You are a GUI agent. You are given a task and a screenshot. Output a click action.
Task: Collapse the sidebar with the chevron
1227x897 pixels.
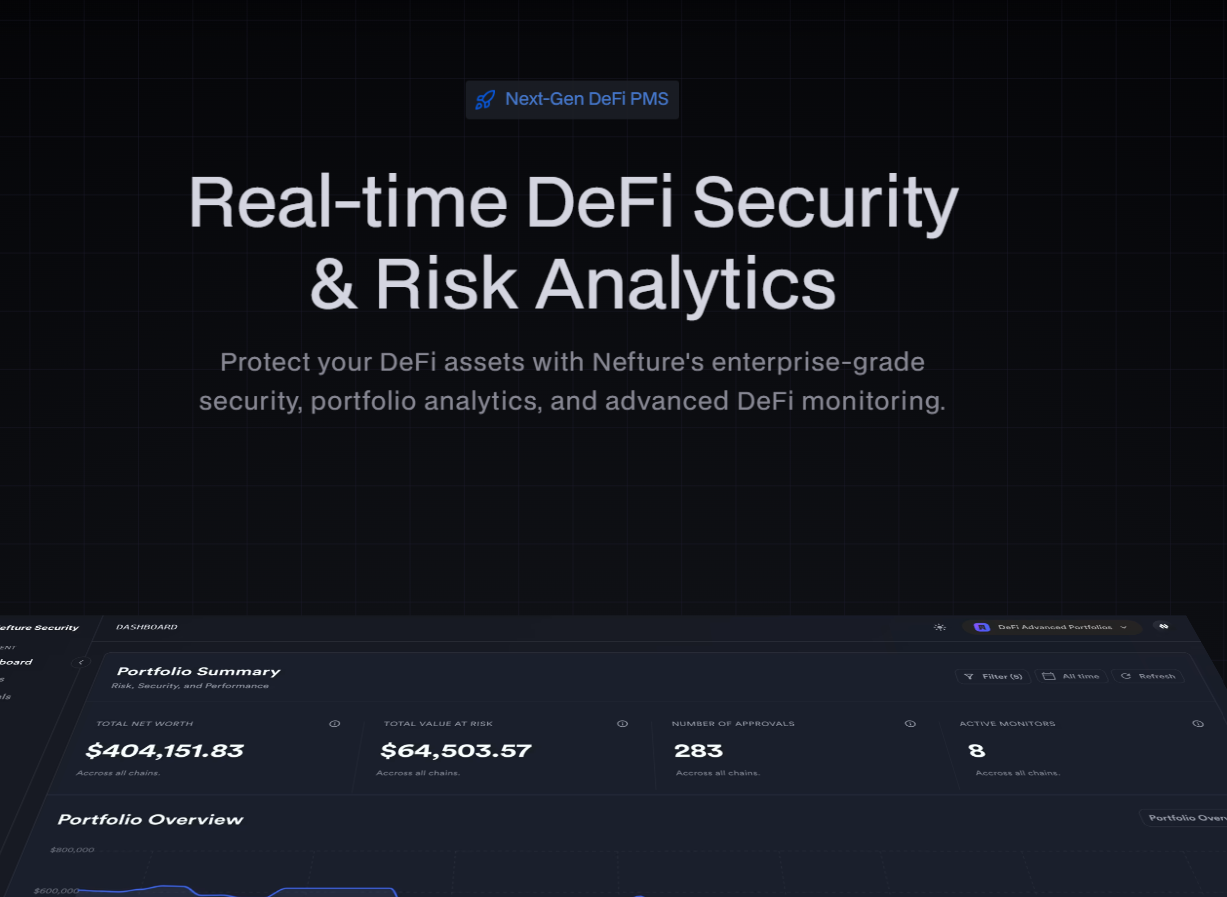tap(82, 662)
